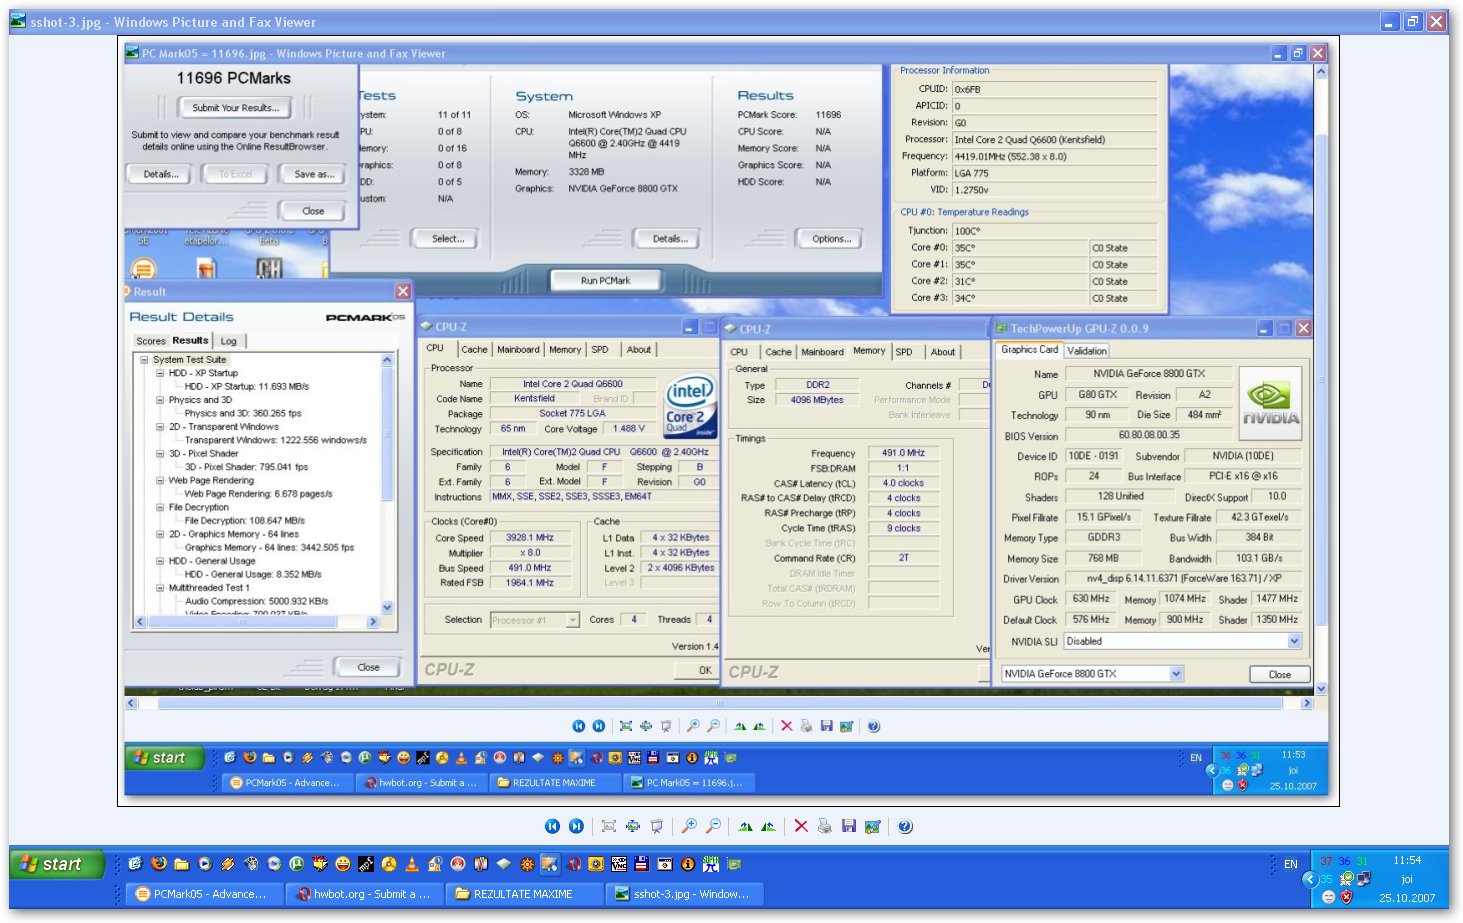This screenshot has width=1463, height=923.
Task: Collapse Web Page Rendering tree node
Action: coord(160,481)
